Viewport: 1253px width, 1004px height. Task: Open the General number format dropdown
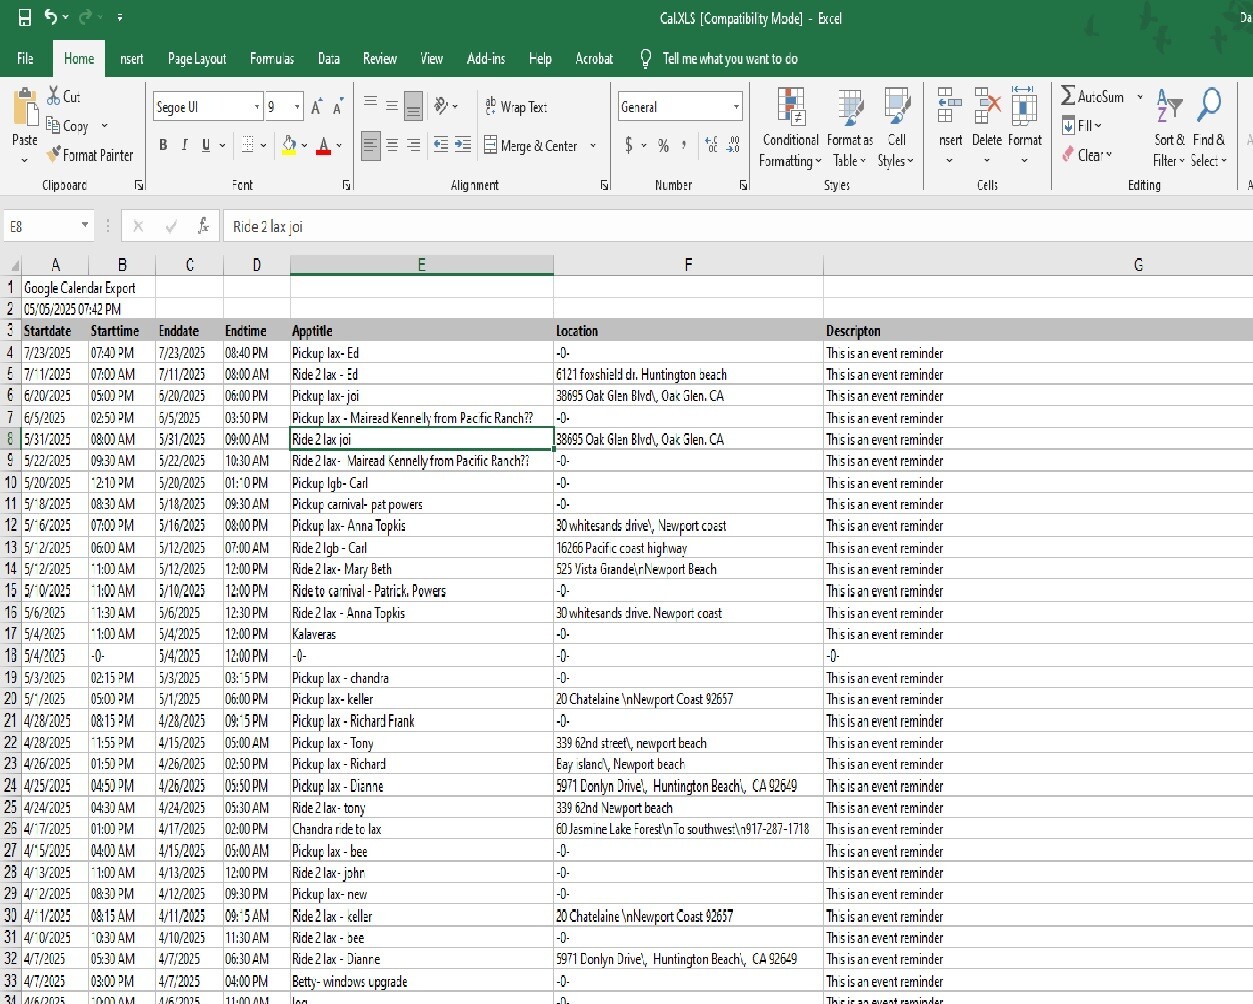tap(737, 107)
